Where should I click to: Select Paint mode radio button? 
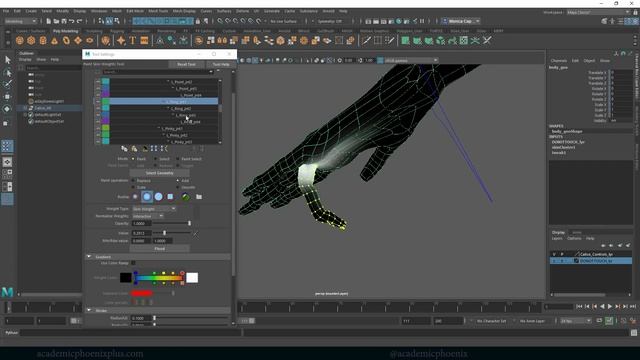[133, 159]
